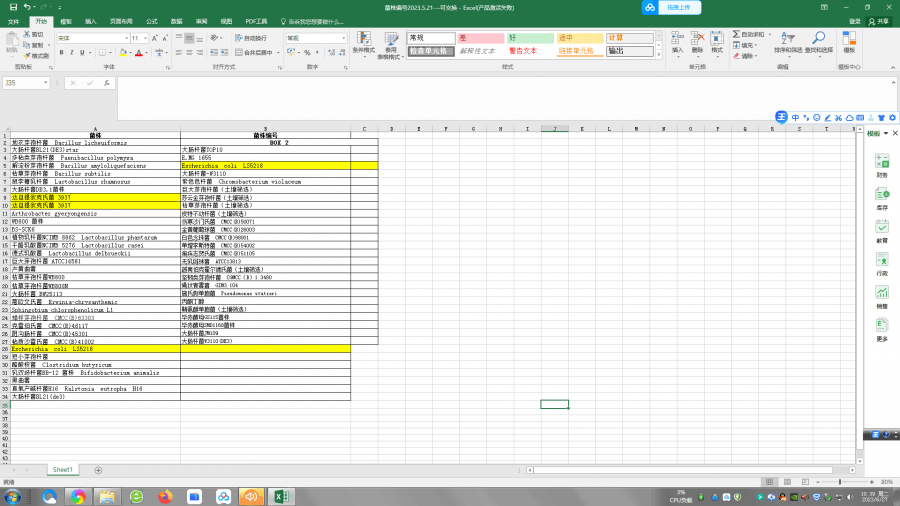Toggle bold formatting in the font group
900x506 pixels.
(61, 52)
